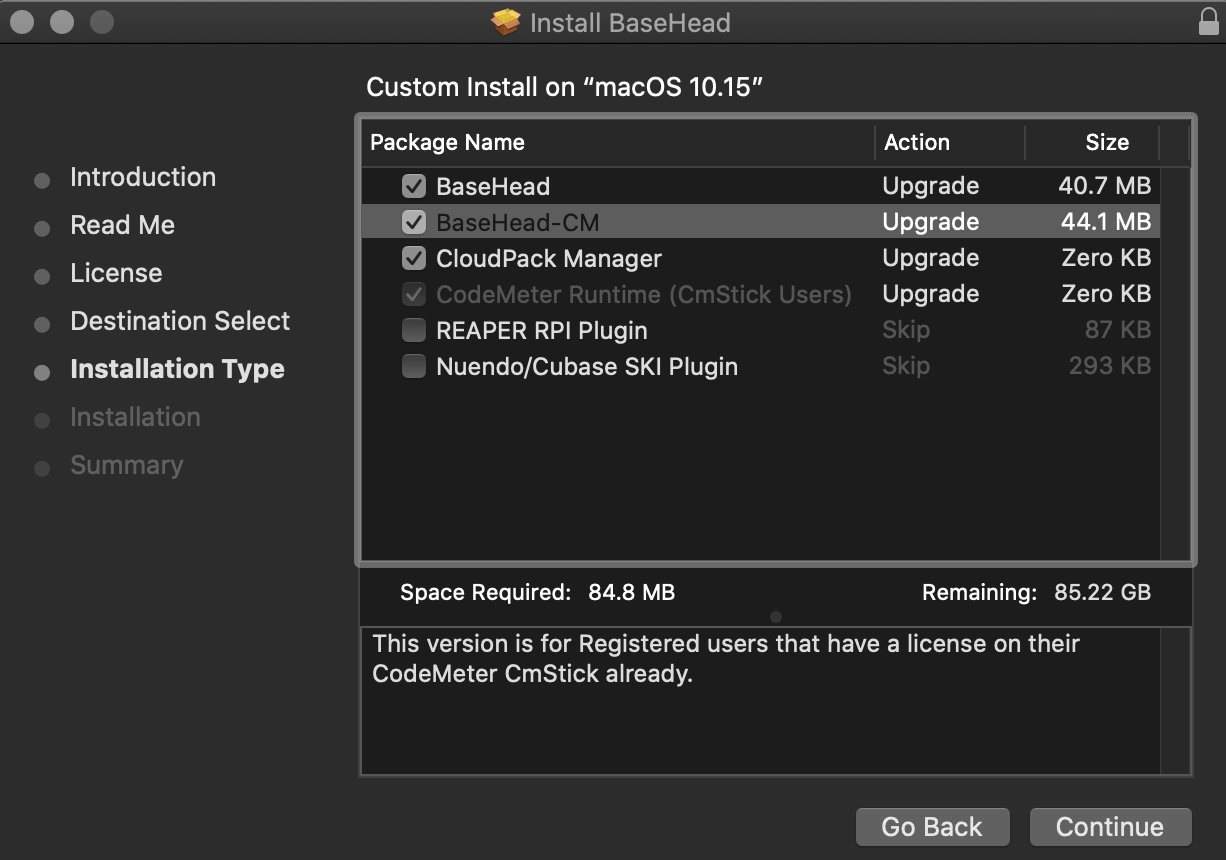Uncheck the CloudPack Manager checkbox
Viewport: 1226px width, 860px height.
pyautogui.click(x=413, y=258)
